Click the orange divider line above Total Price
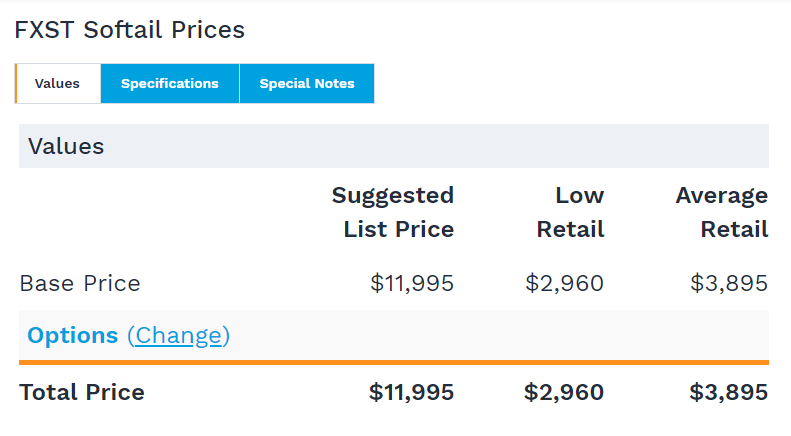791x436 pixels. click(393, 362)
